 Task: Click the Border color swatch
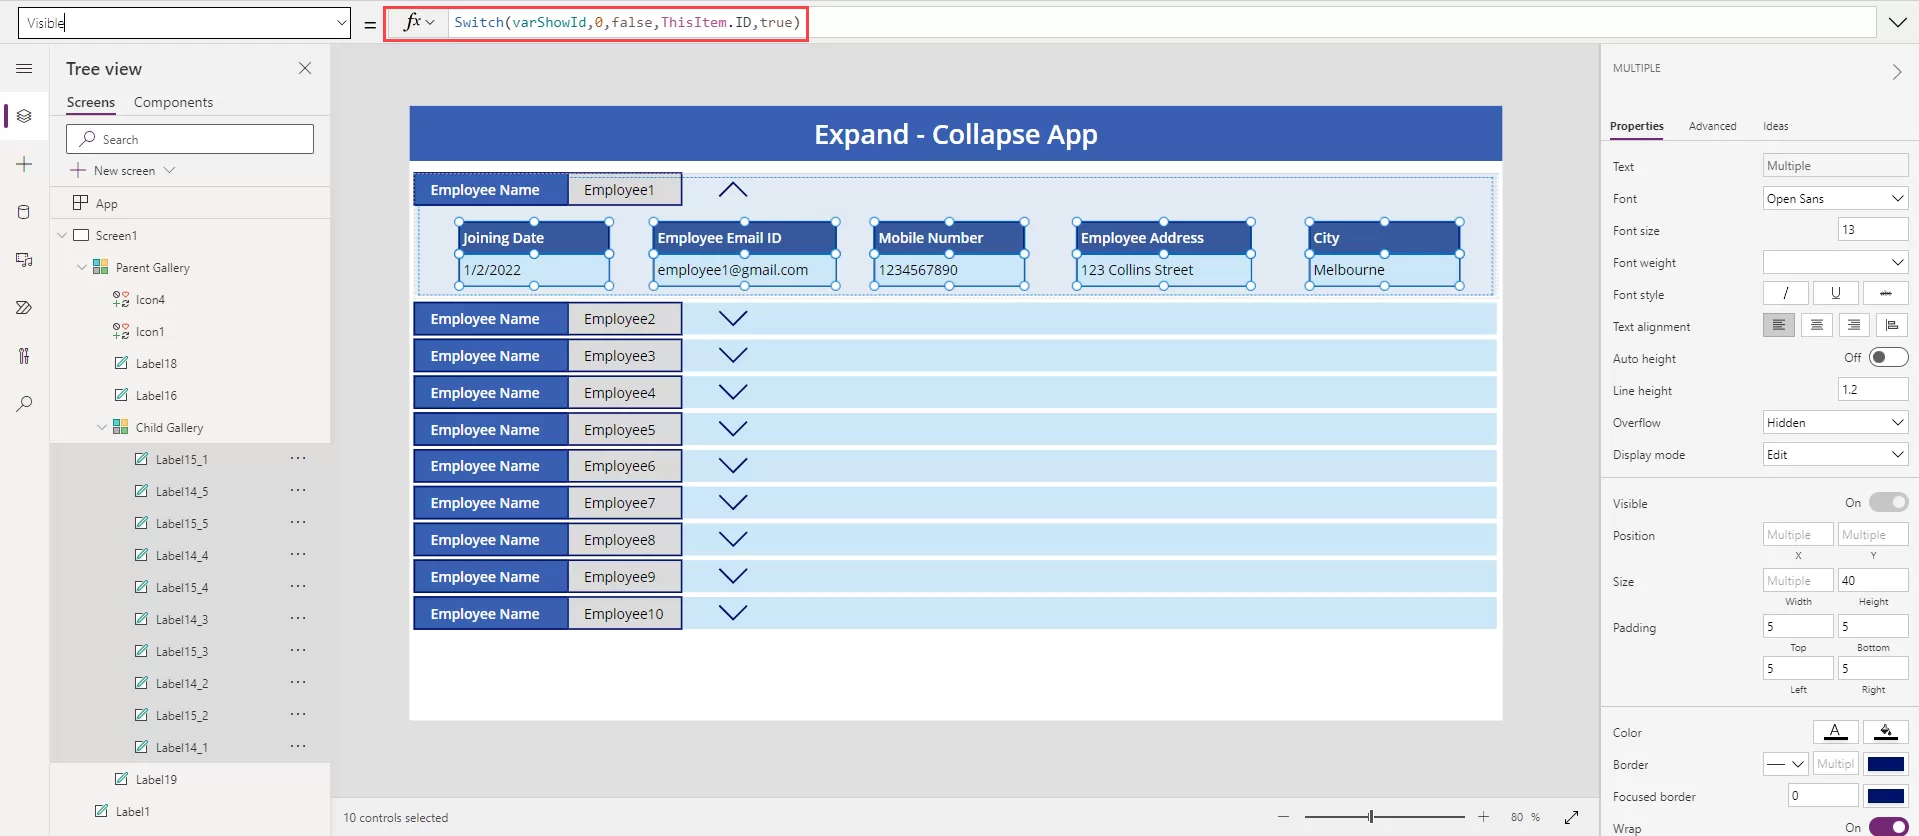1885,765
